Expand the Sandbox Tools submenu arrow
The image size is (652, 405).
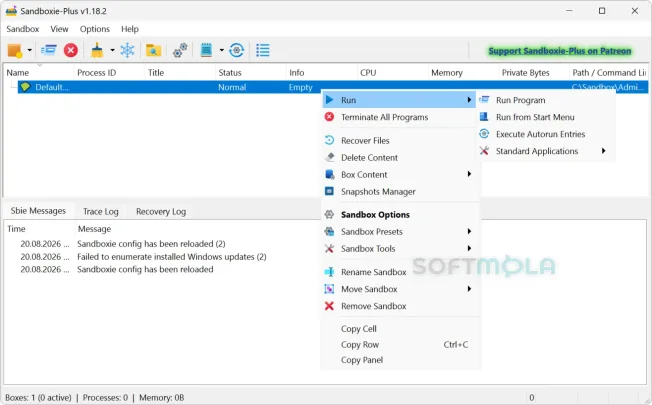coord(469,248)
